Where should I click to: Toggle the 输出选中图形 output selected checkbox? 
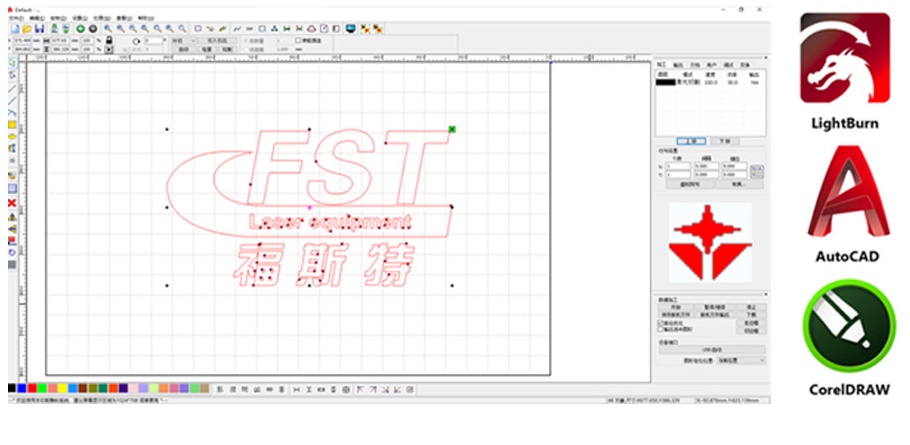[660, 329]
